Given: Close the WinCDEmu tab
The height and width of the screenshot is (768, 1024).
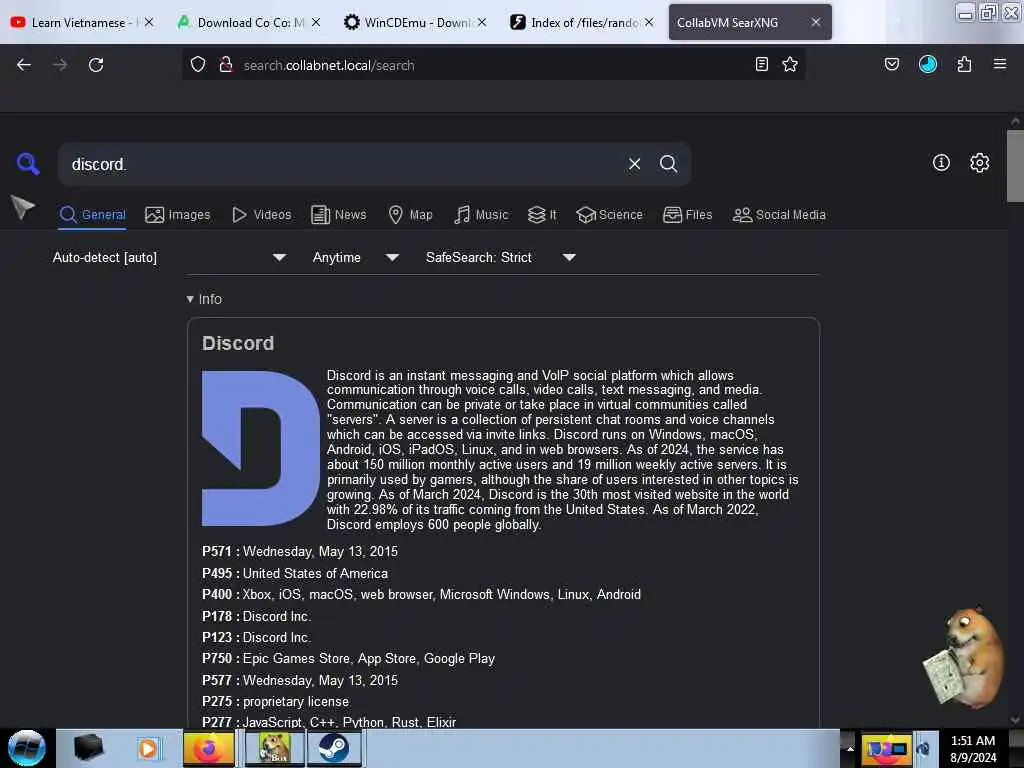Looking at the screenshot, I should 482,22.
